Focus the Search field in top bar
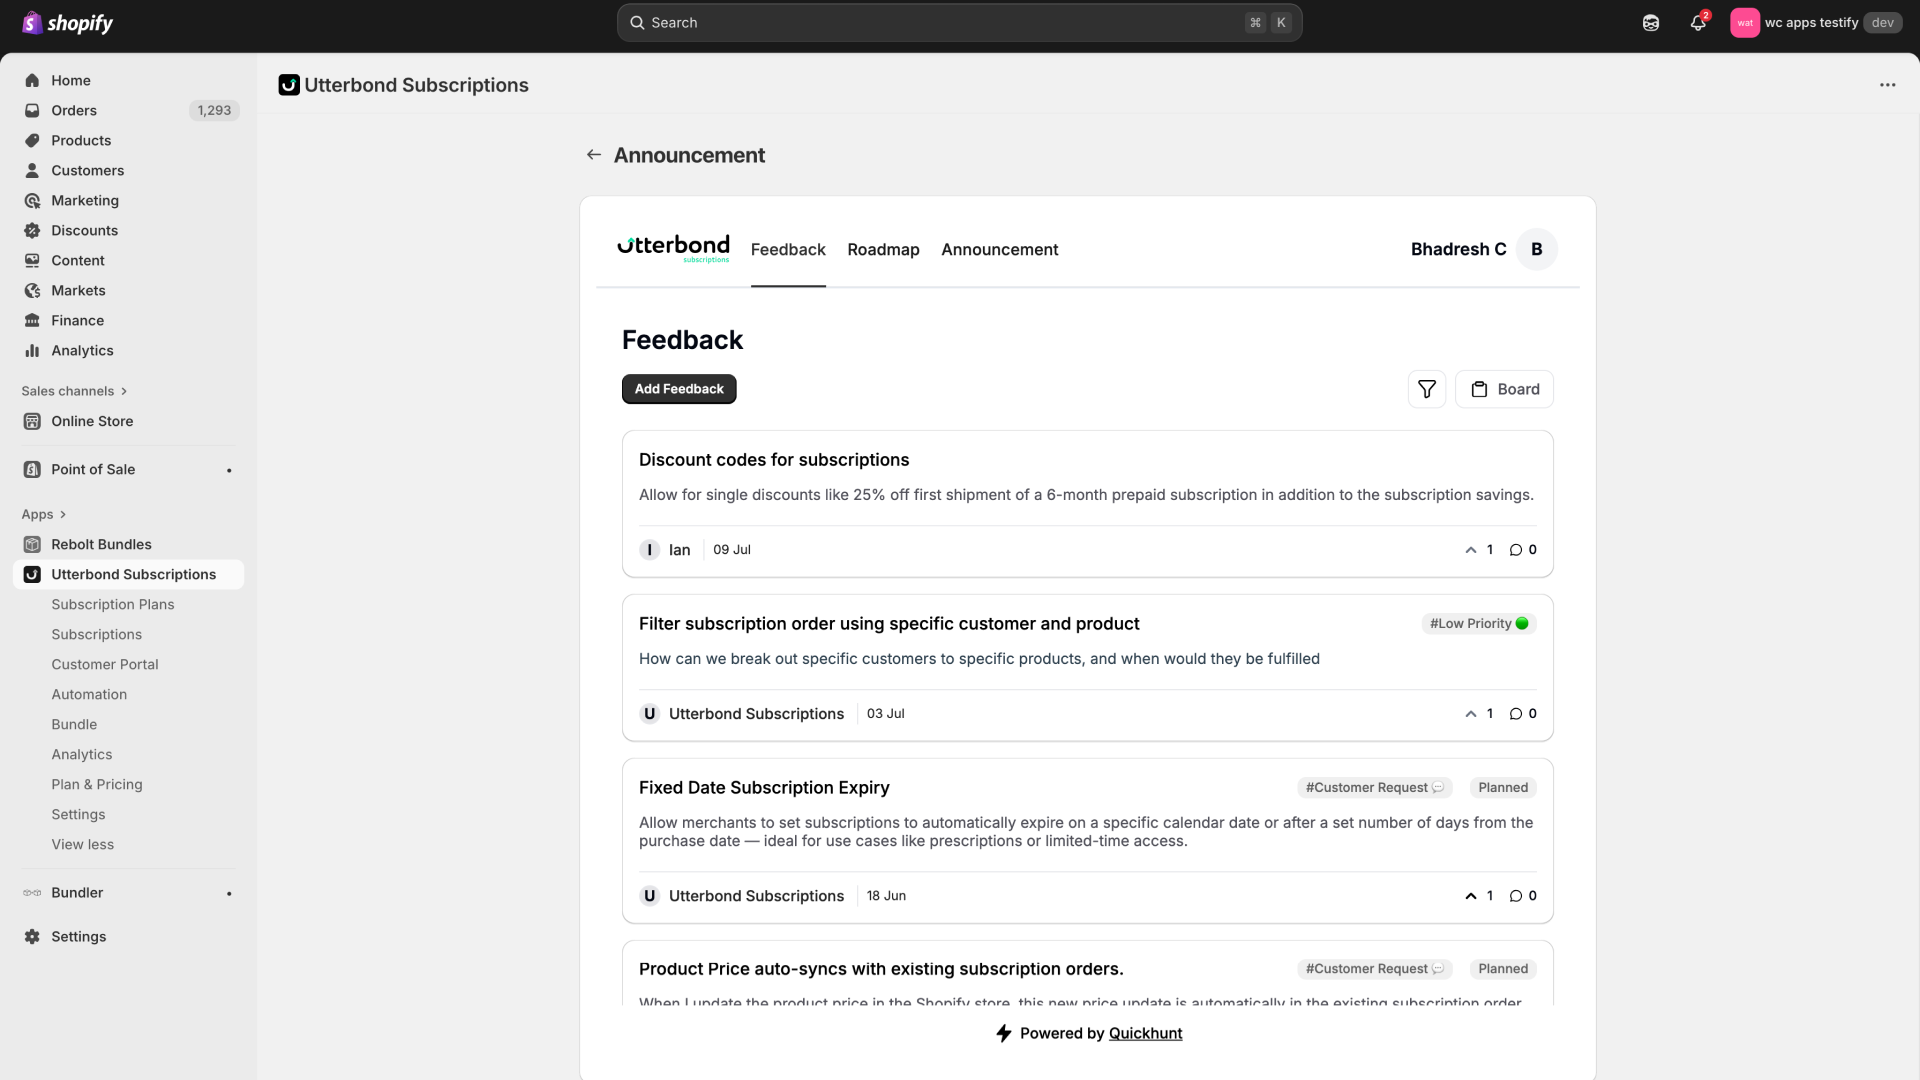Image resolution: width=1920 pixels, height=1080 pixels. [x=959, y=22]
